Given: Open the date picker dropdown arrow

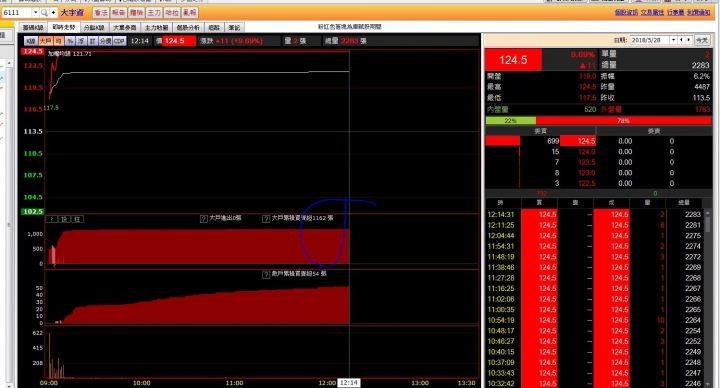Looking at the screenshot, I should click(x=674, y=40).
